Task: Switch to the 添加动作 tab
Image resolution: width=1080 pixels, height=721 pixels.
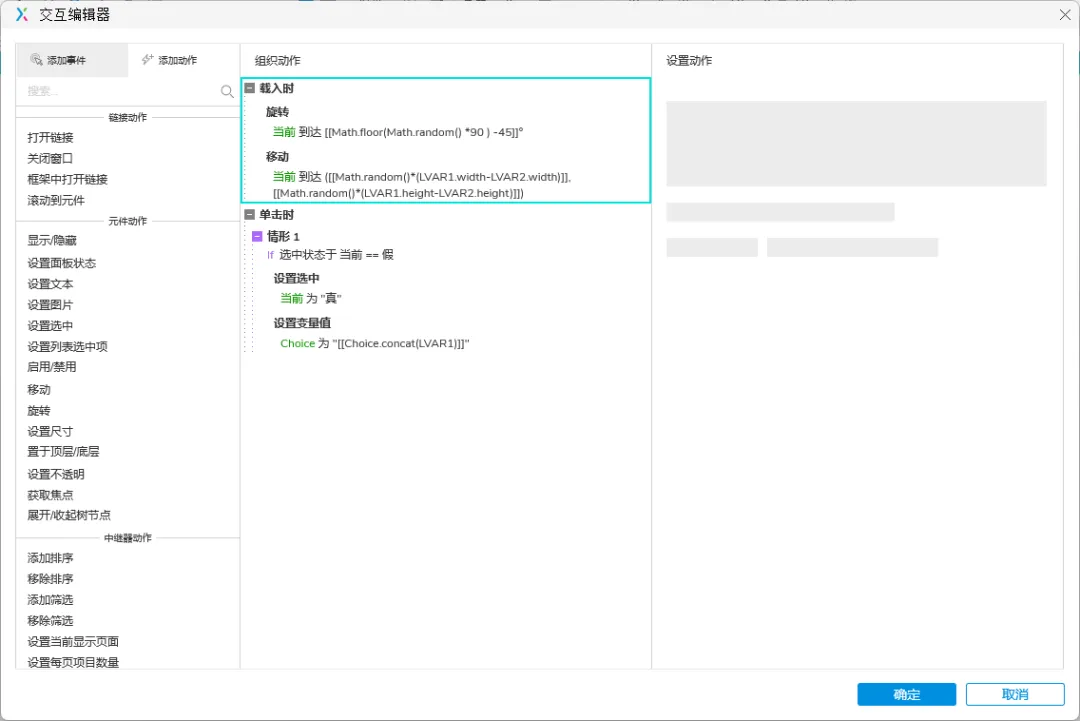Action: coord(169,60)
